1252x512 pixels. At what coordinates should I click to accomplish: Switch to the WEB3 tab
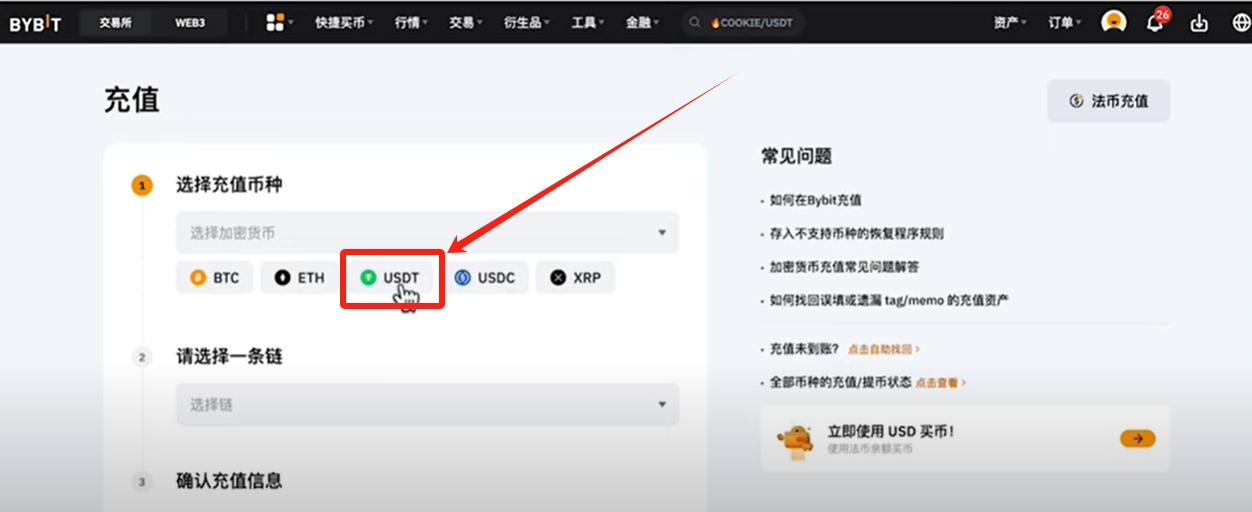(x=190, y=23)
